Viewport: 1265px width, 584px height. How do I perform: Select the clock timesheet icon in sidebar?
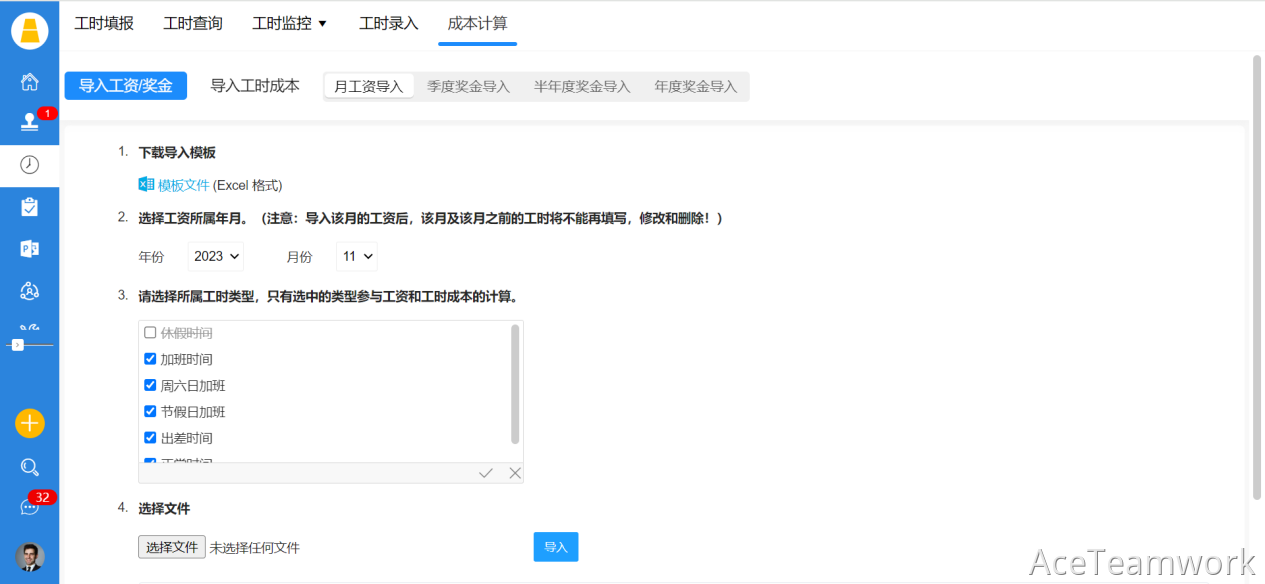pos(29,165)
